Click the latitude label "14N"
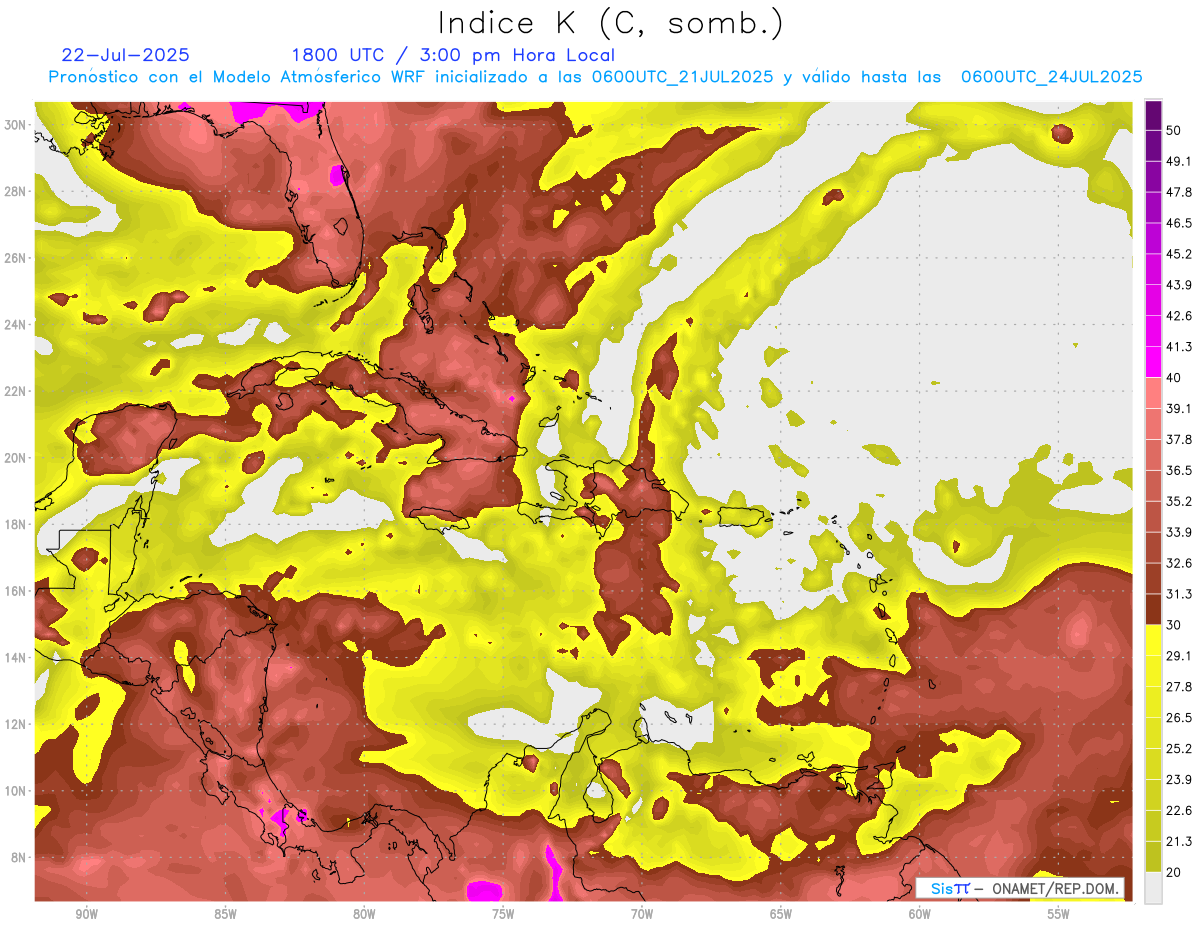The image size is (1200, 927). [x=16, y=657]
